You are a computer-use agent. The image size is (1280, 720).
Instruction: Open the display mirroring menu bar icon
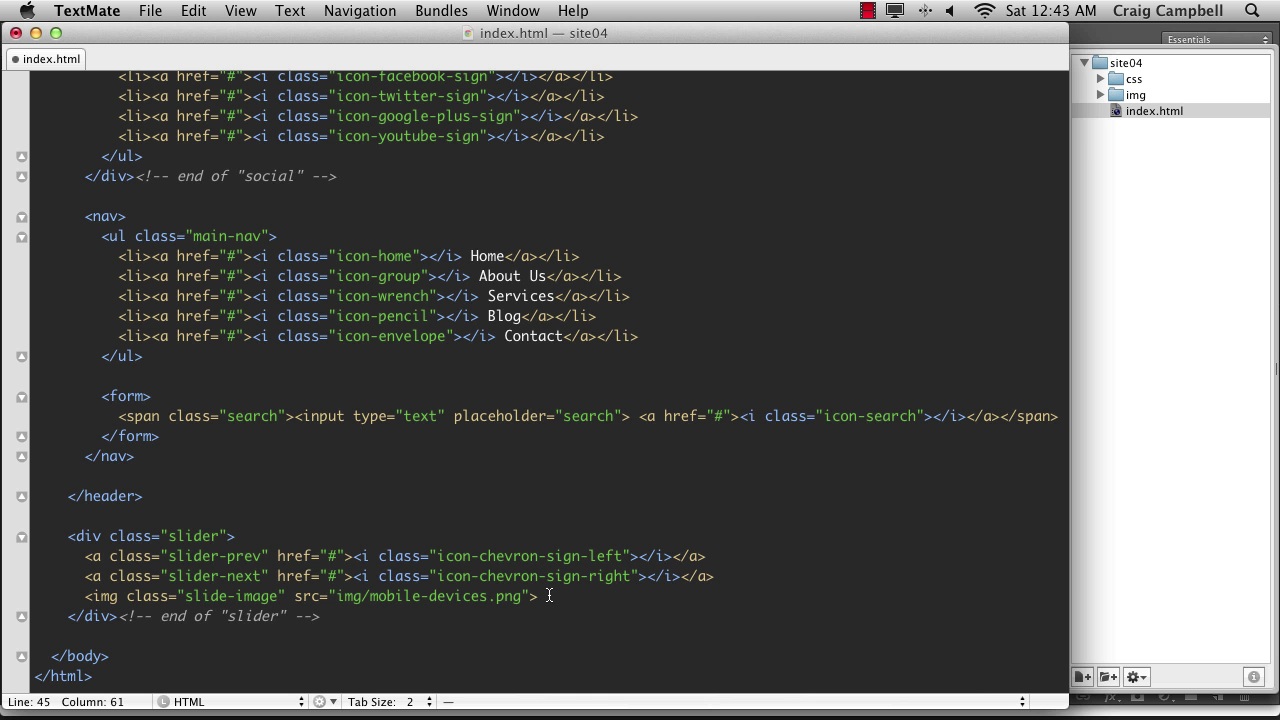tap(896, 11)
